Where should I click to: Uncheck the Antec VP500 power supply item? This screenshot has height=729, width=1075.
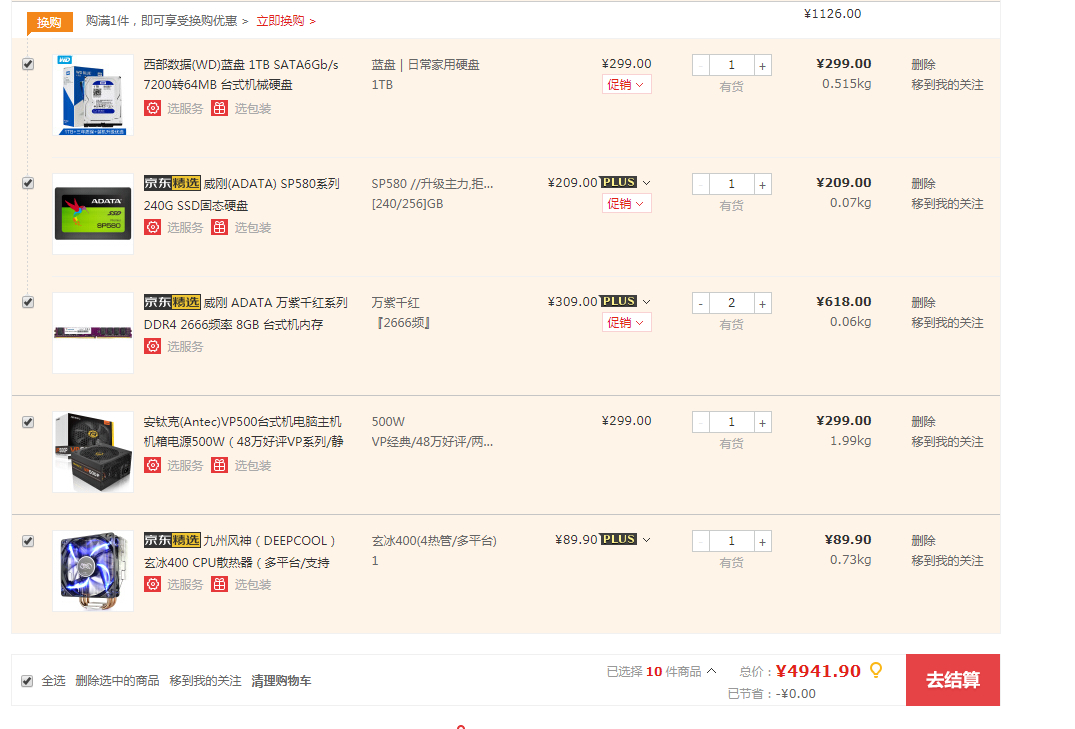[x=28, y=422]
